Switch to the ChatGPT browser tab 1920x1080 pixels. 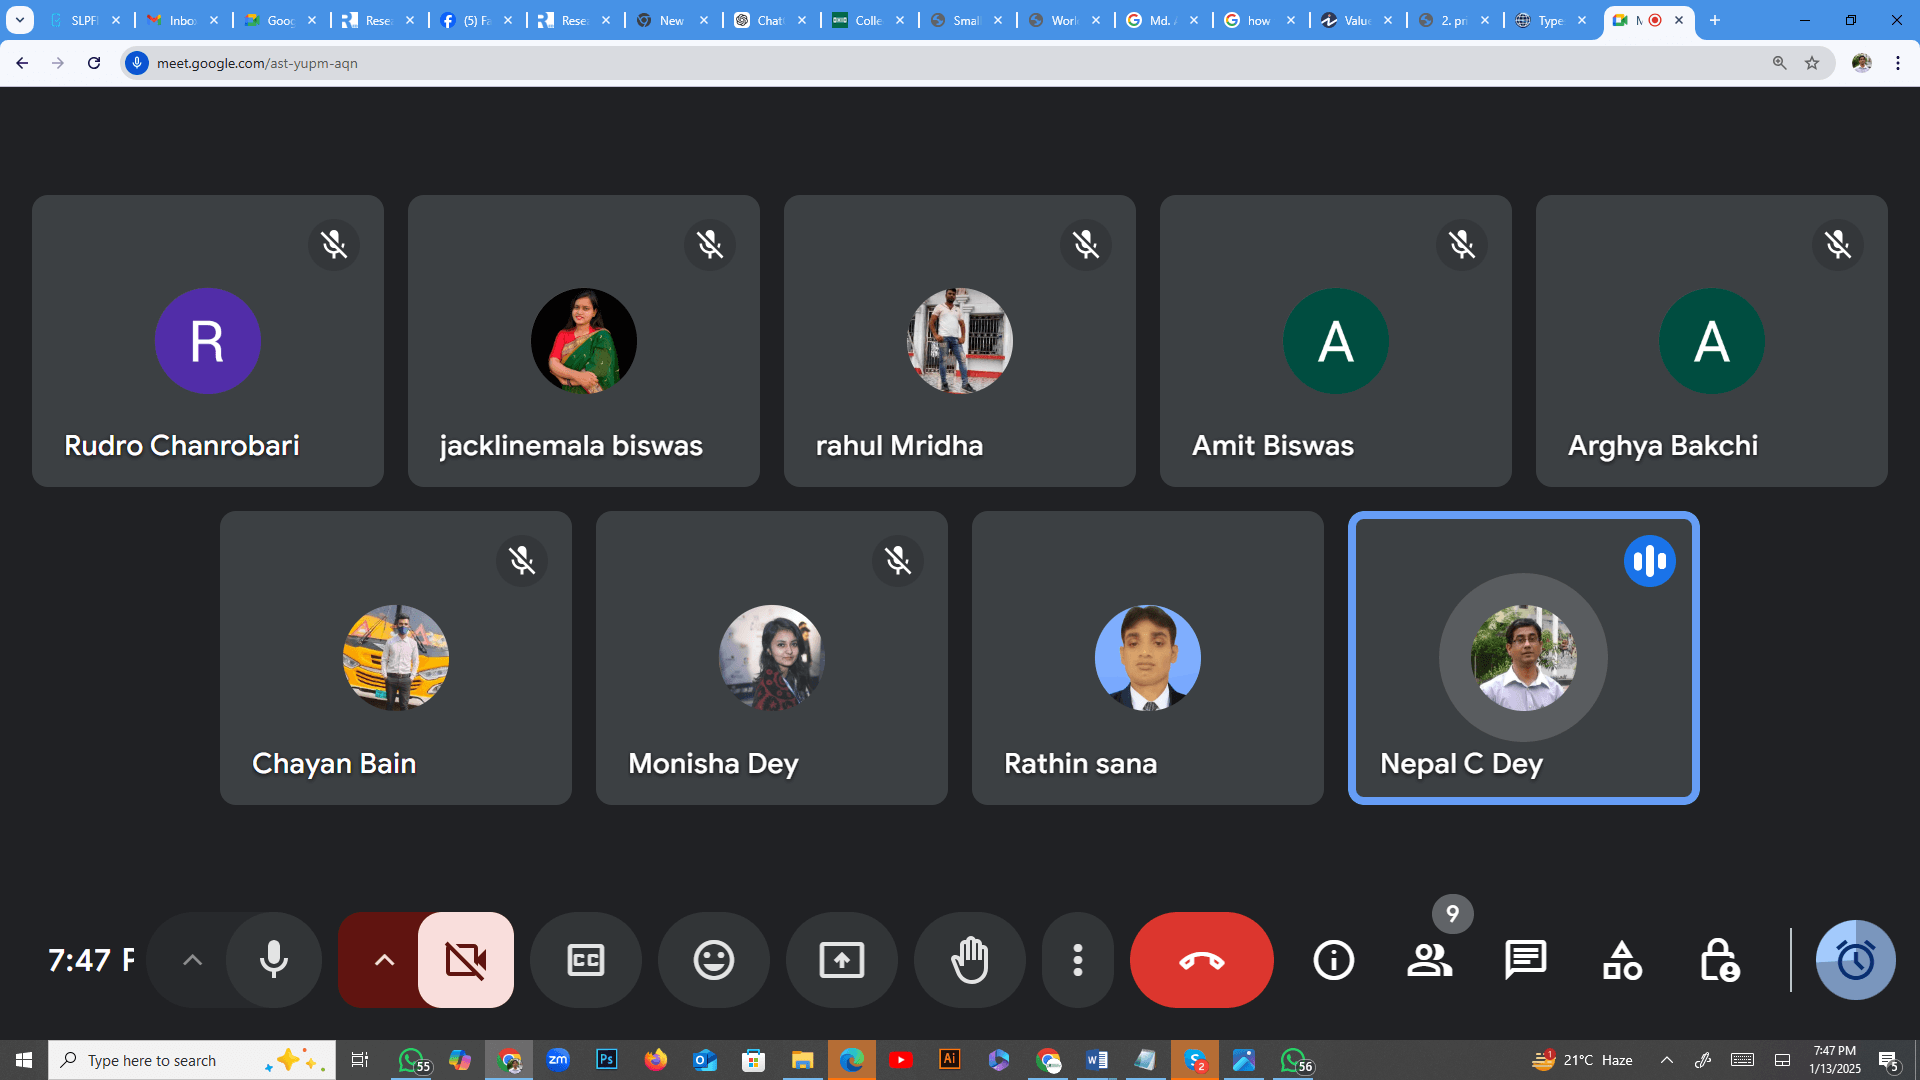(770, 20)
